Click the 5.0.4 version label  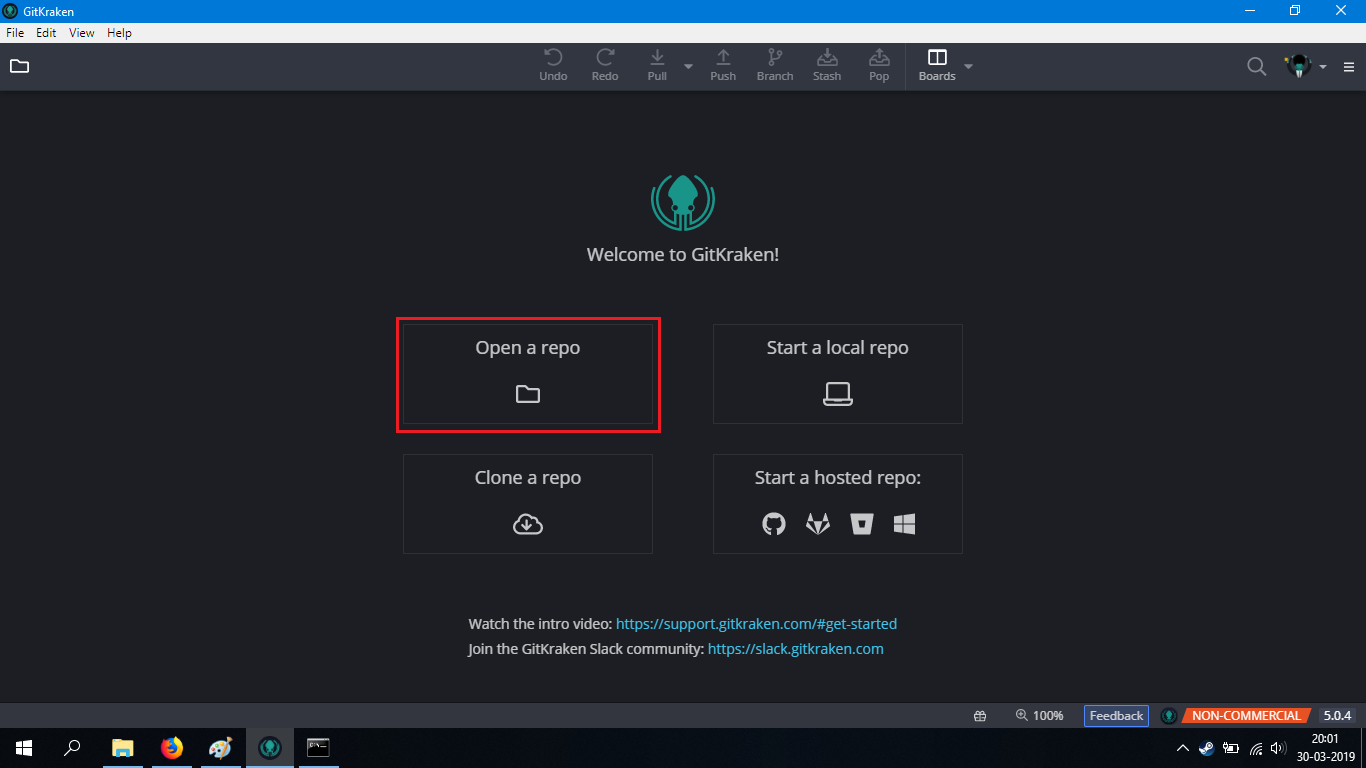(x=1337, y=716)
